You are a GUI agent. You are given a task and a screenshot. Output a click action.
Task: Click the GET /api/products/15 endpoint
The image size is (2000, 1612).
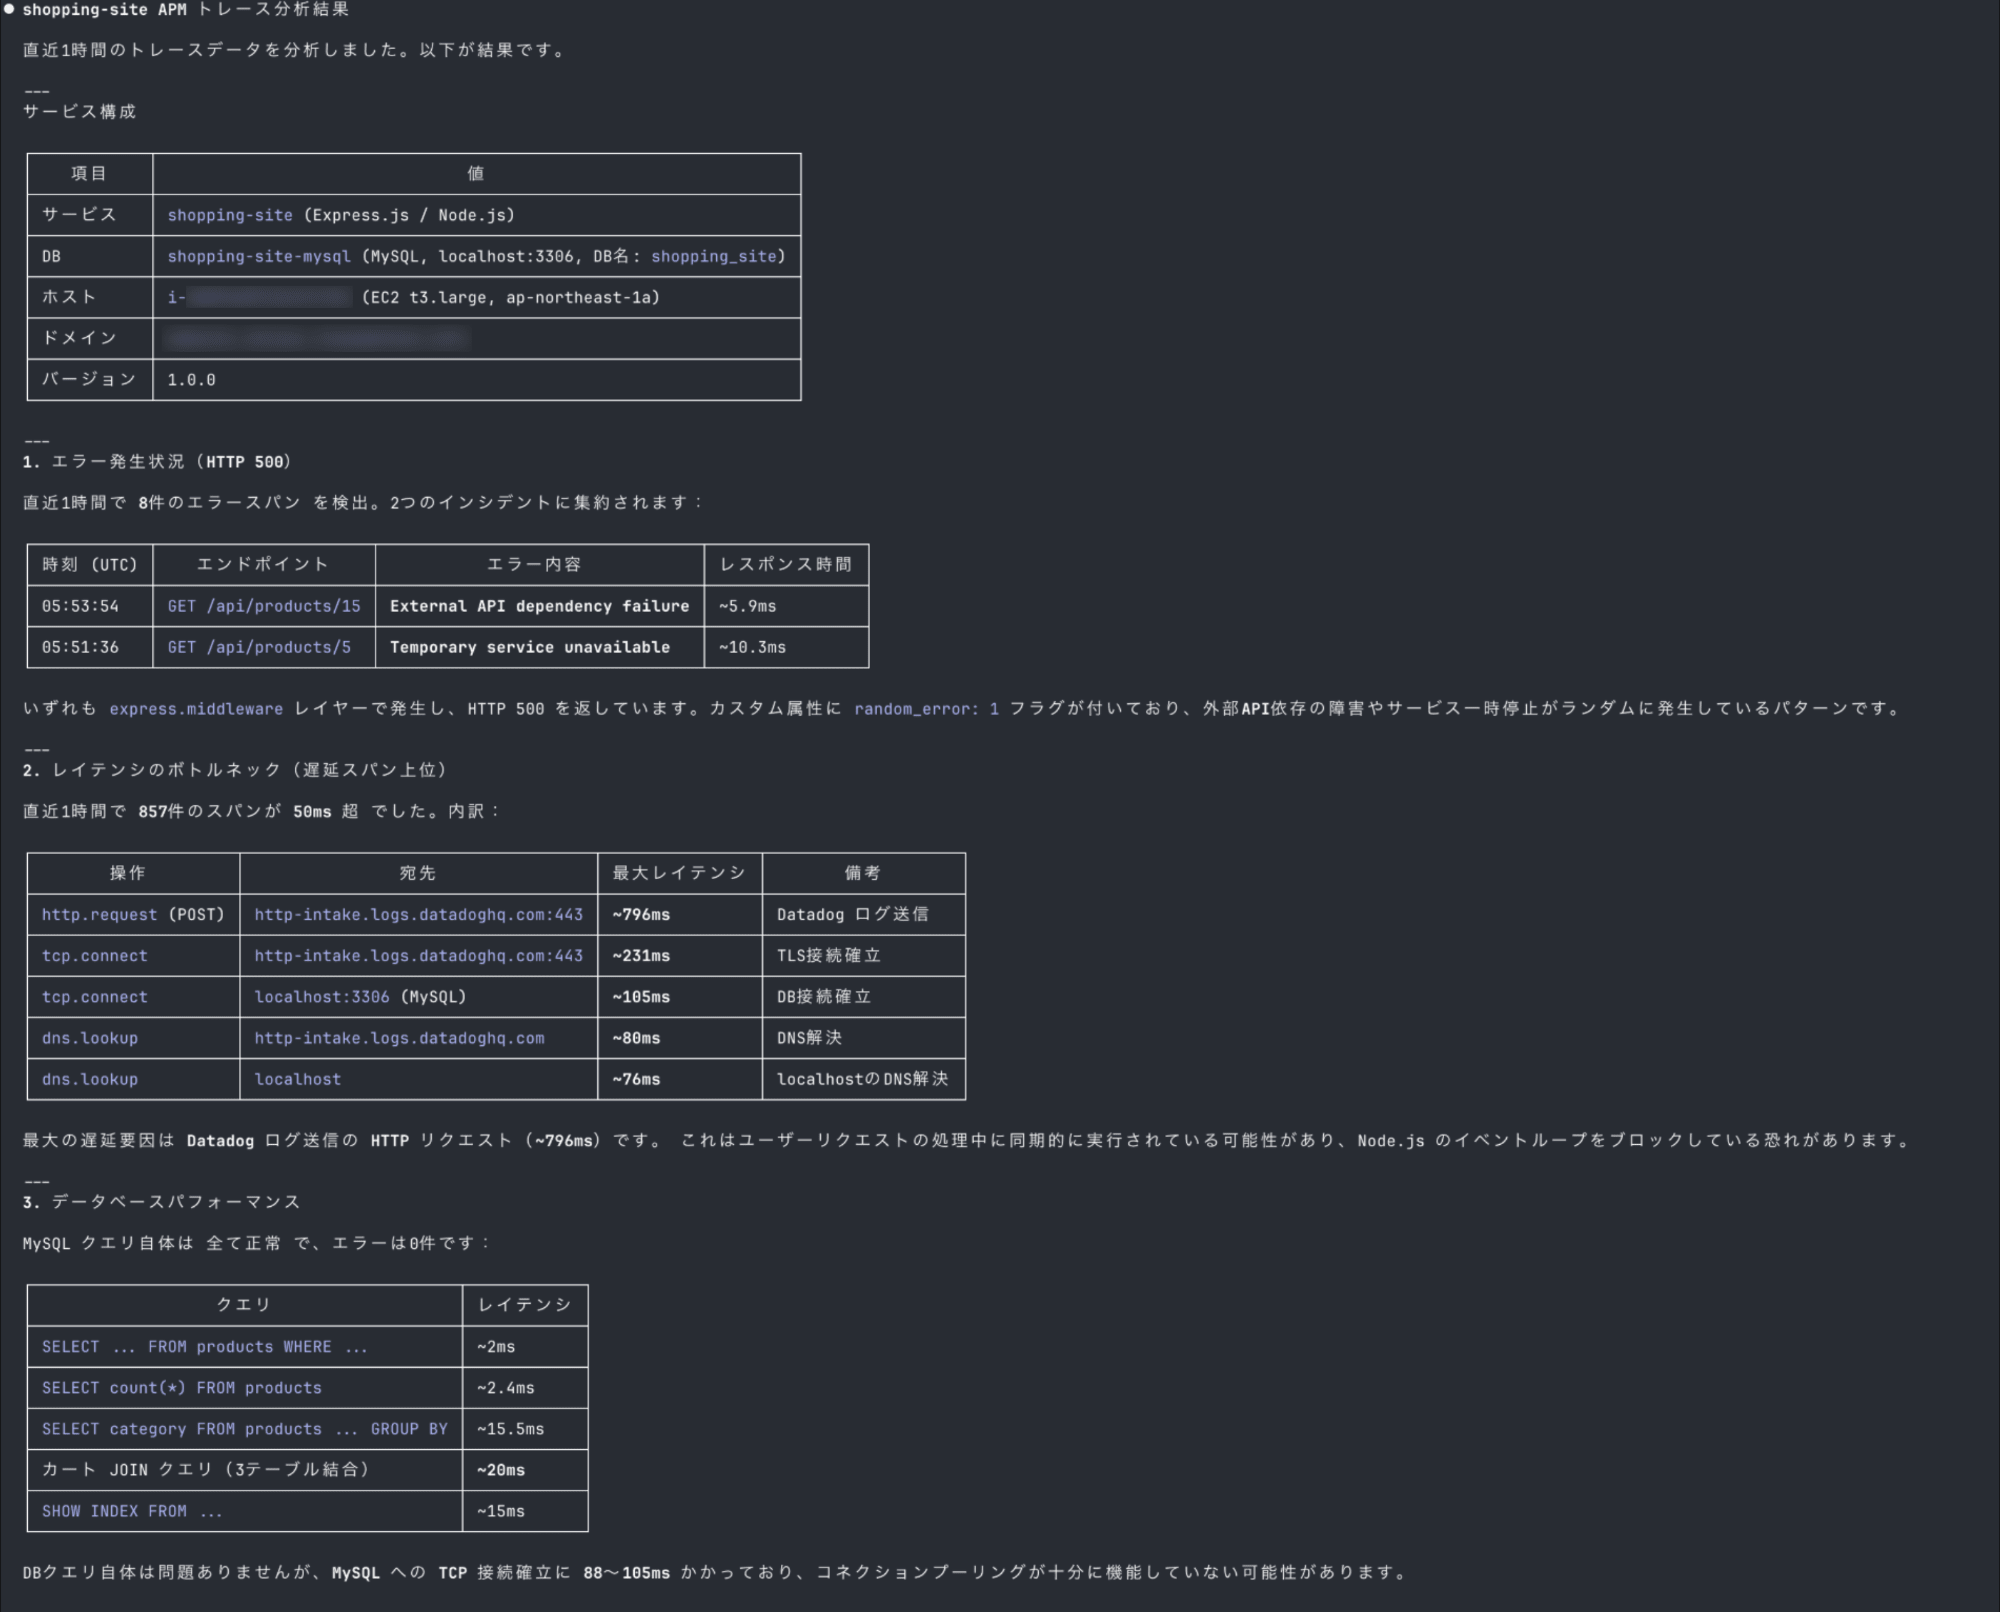click(x=264, y=606)
